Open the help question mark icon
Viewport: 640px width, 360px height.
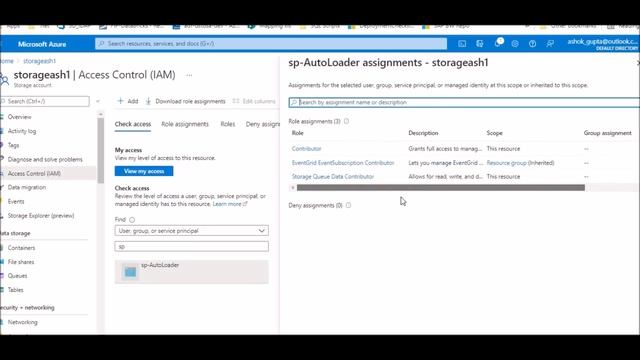coord(533,44)
